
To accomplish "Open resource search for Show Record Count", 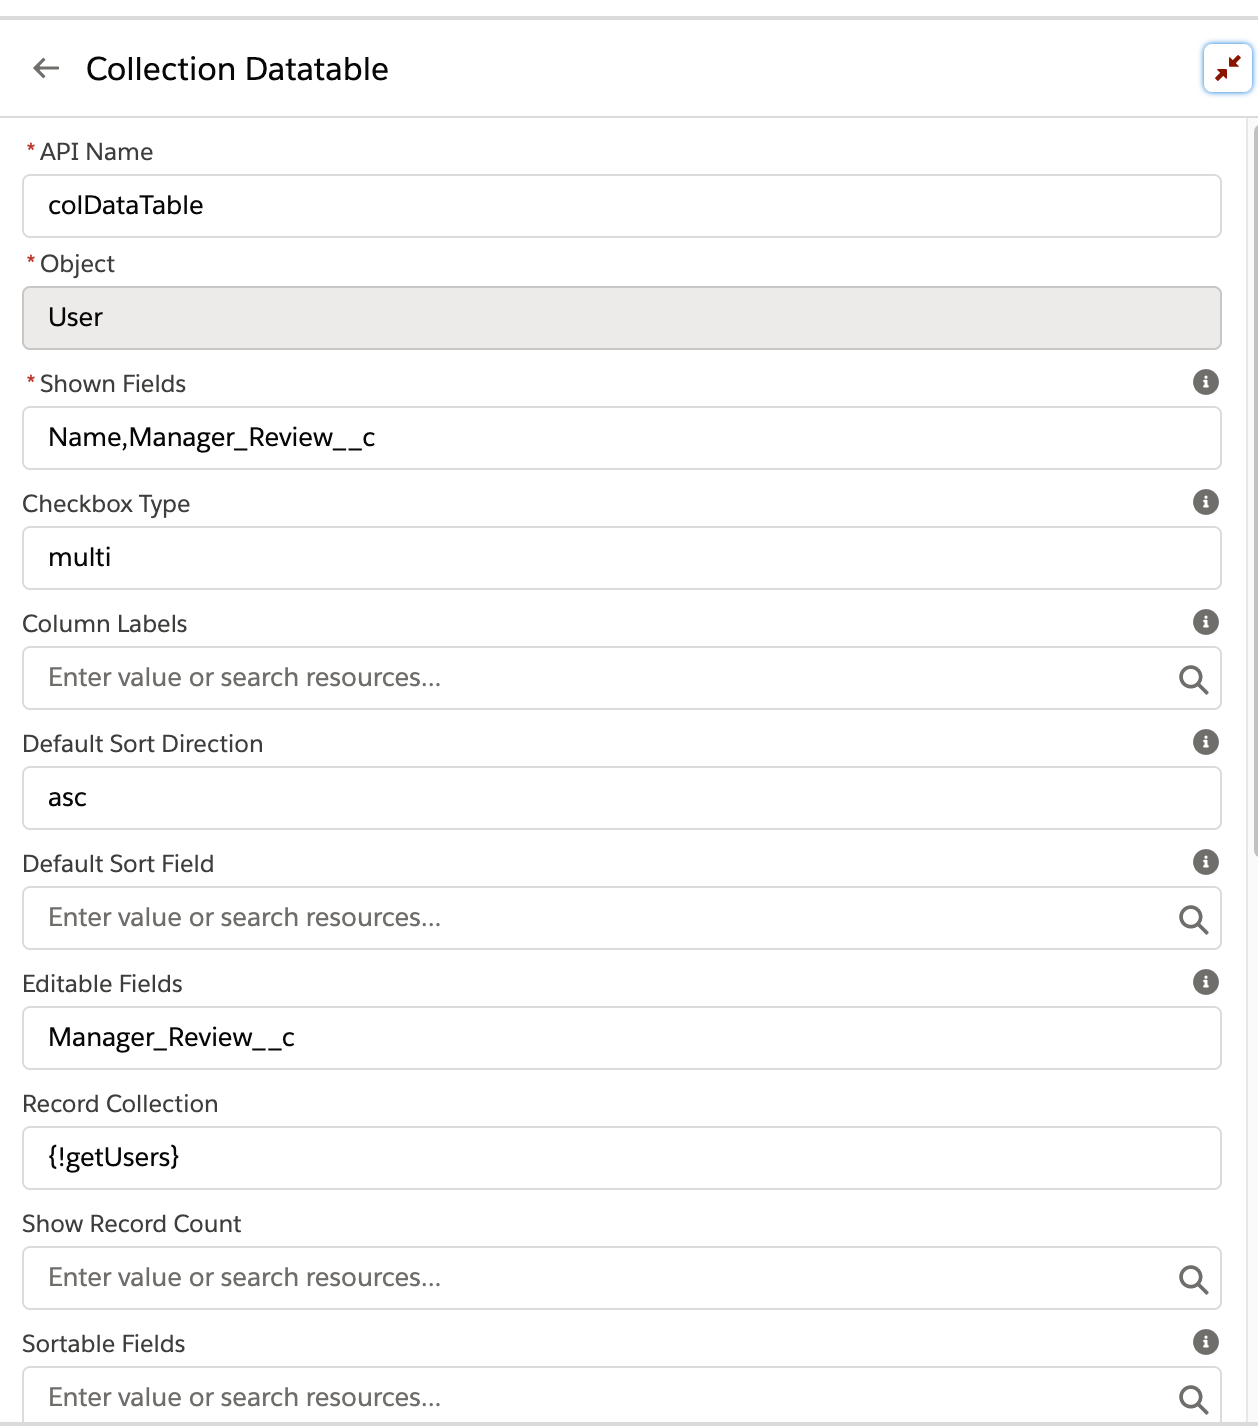I will [x=1192, y=1278].
